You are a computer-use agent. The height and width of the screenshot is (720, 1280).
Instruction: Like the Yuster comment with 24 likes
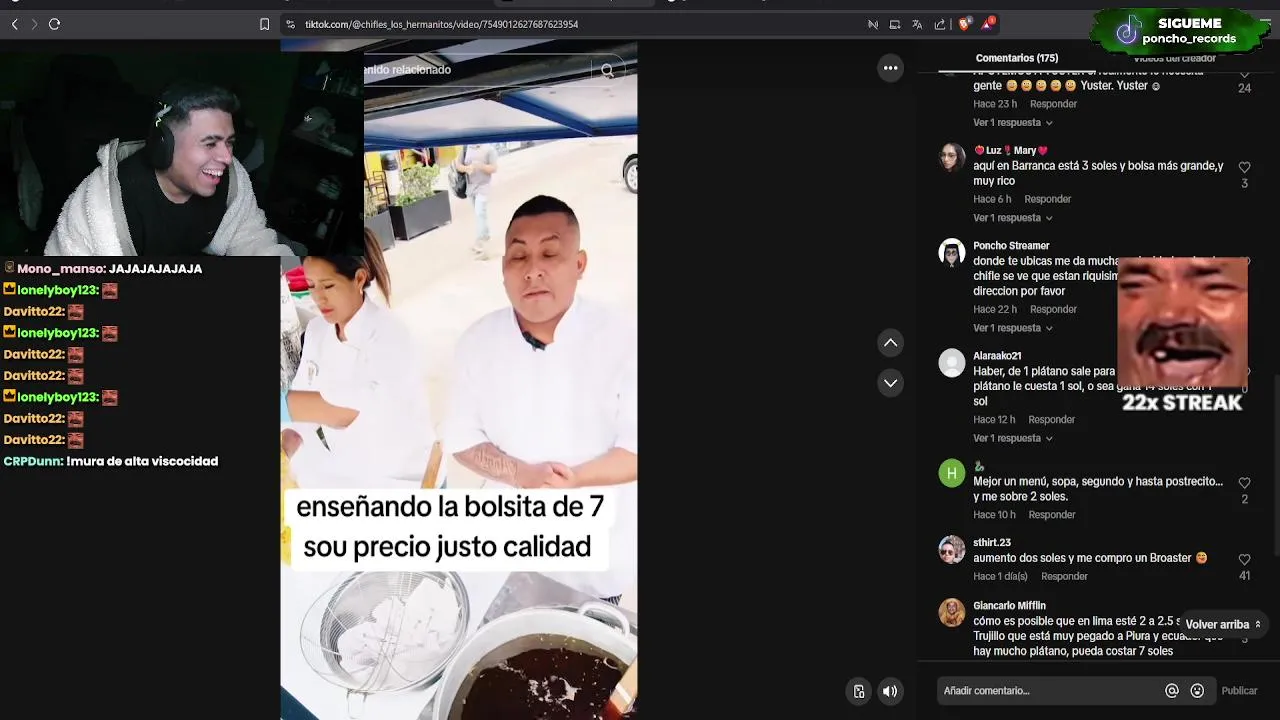[x=1244, y=76]
